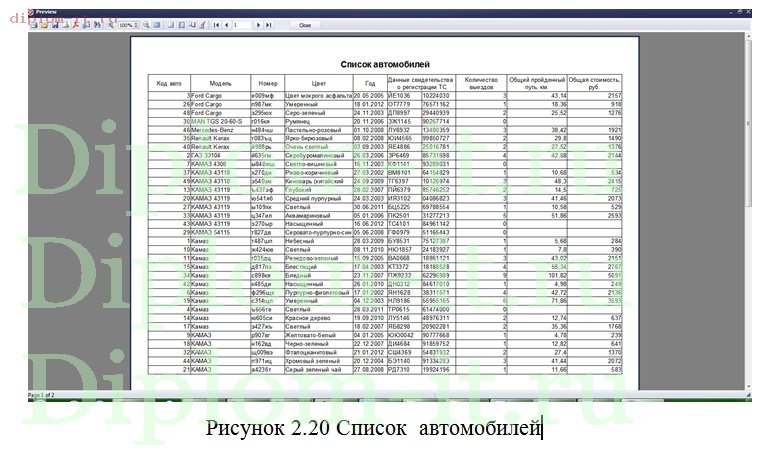
Task: Click the page number field showing 1
Action: pos(241,25)
